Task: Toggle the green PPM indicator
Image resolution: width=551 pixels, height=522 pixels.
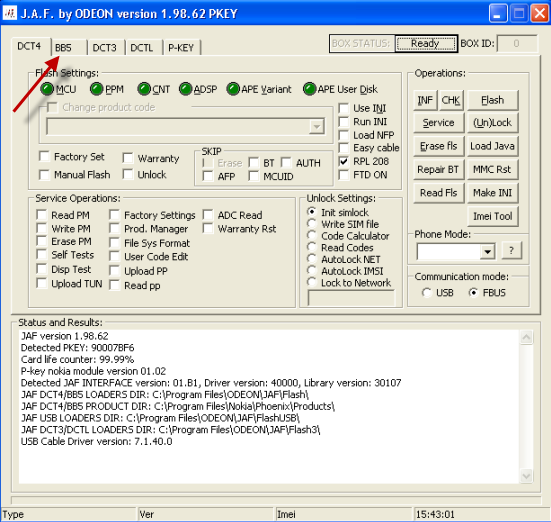Action: point(96,89)
